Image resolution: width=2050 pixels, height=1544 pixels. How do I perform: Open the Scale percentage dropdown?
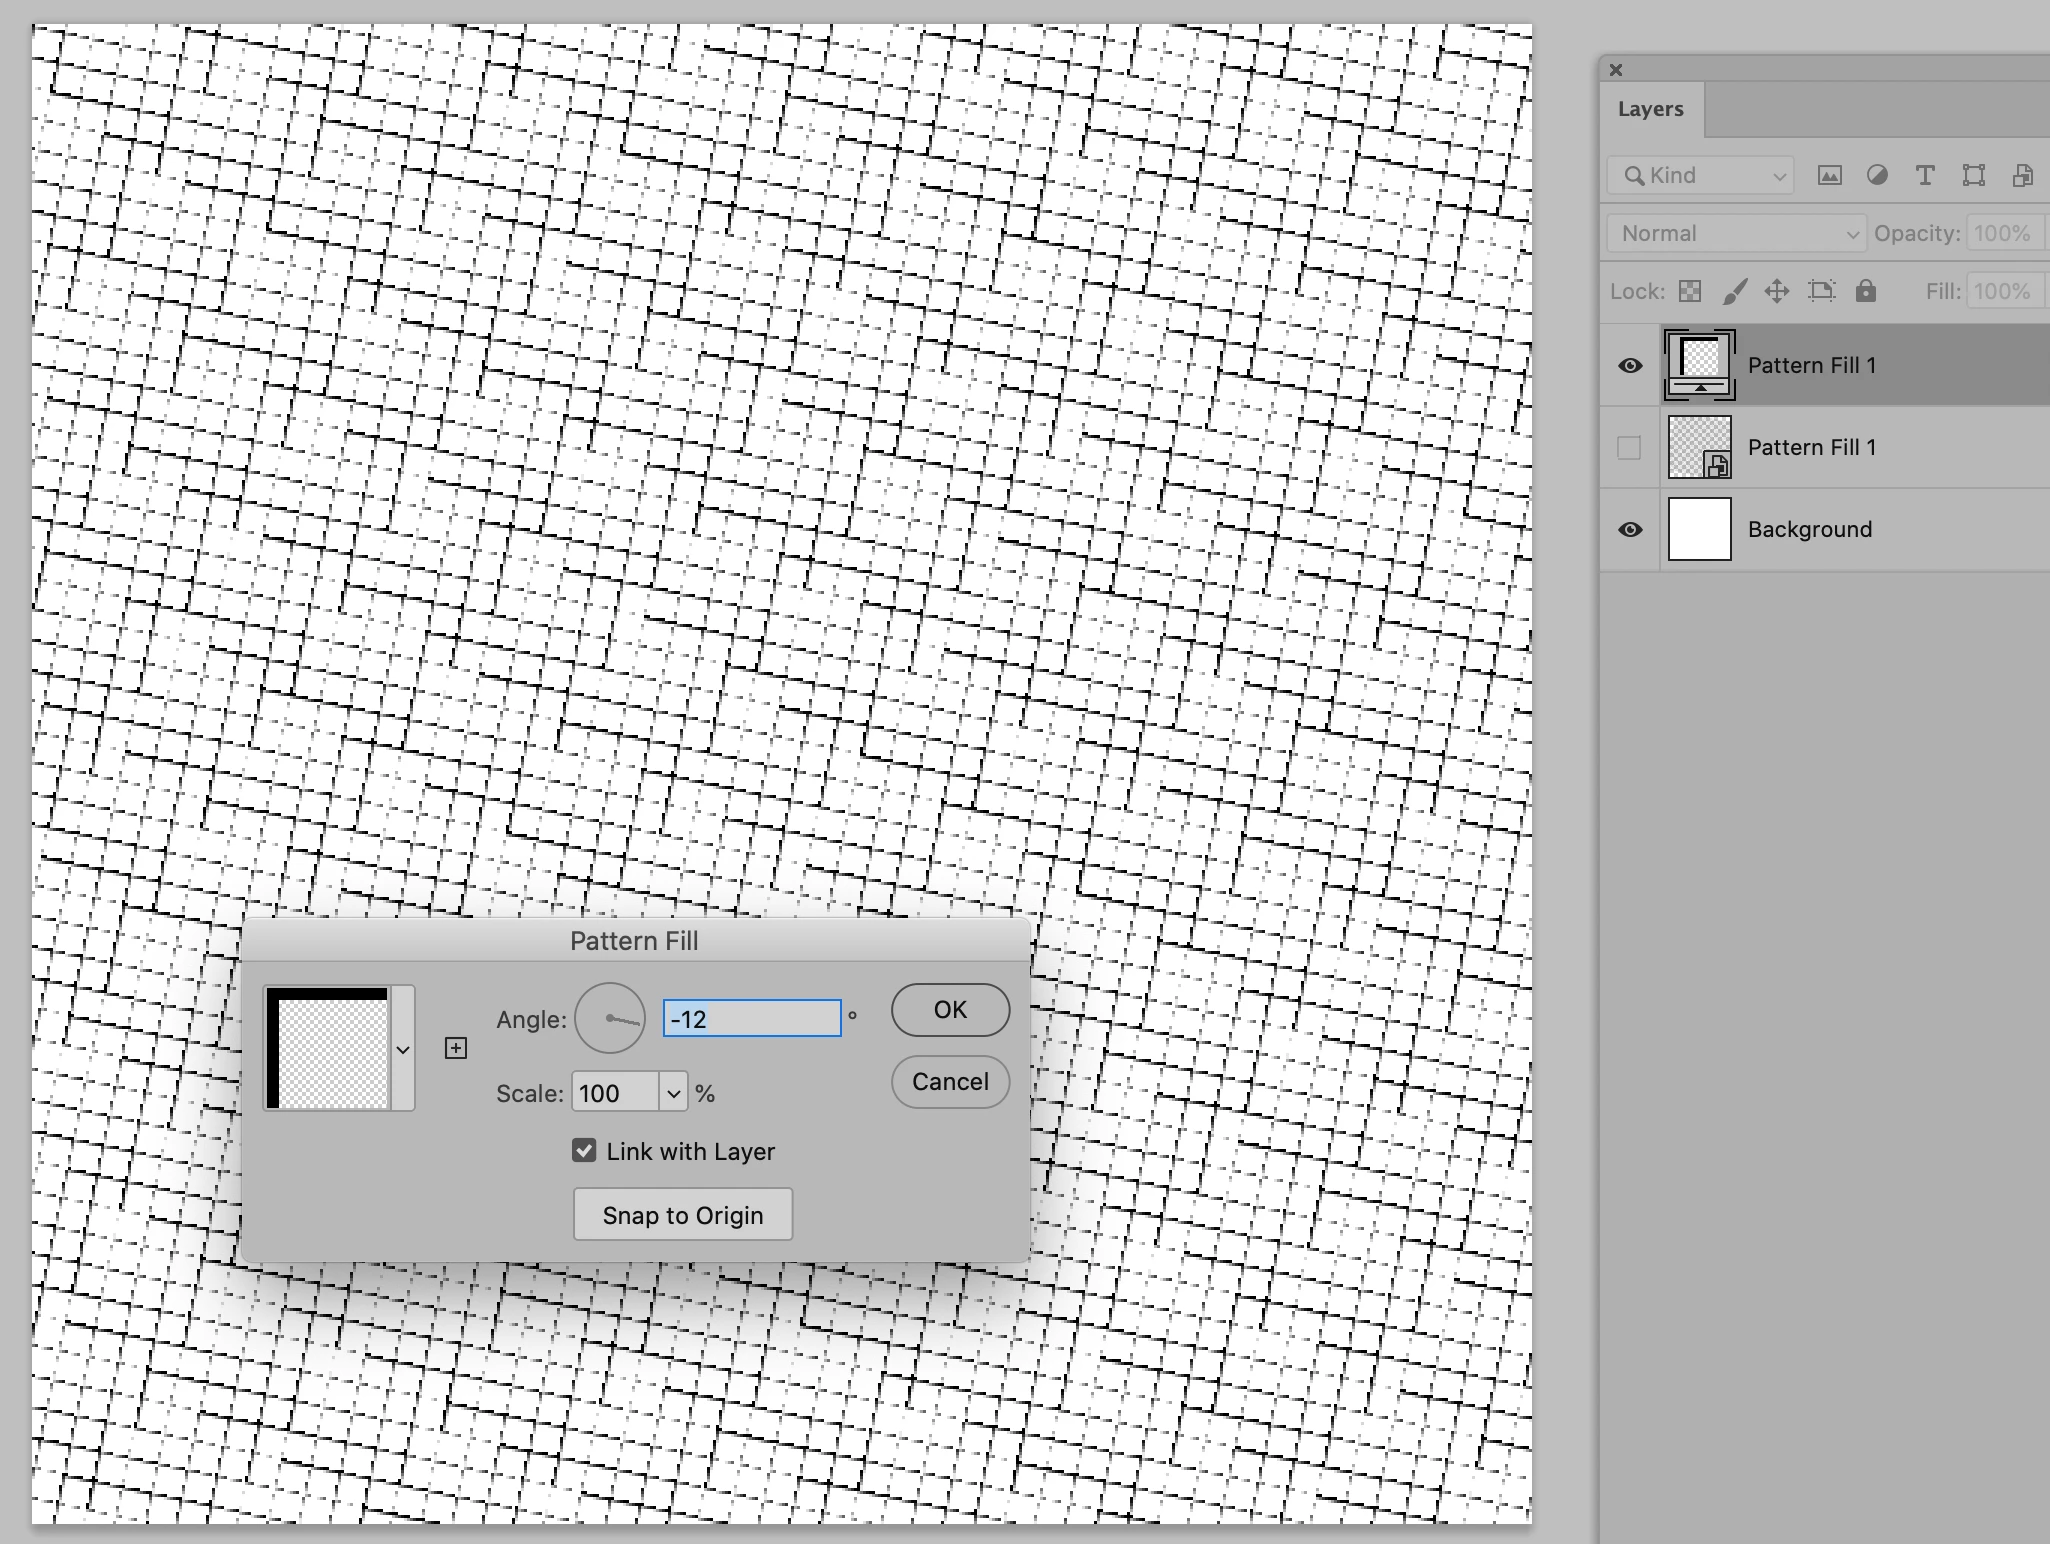pos(673,1093)
